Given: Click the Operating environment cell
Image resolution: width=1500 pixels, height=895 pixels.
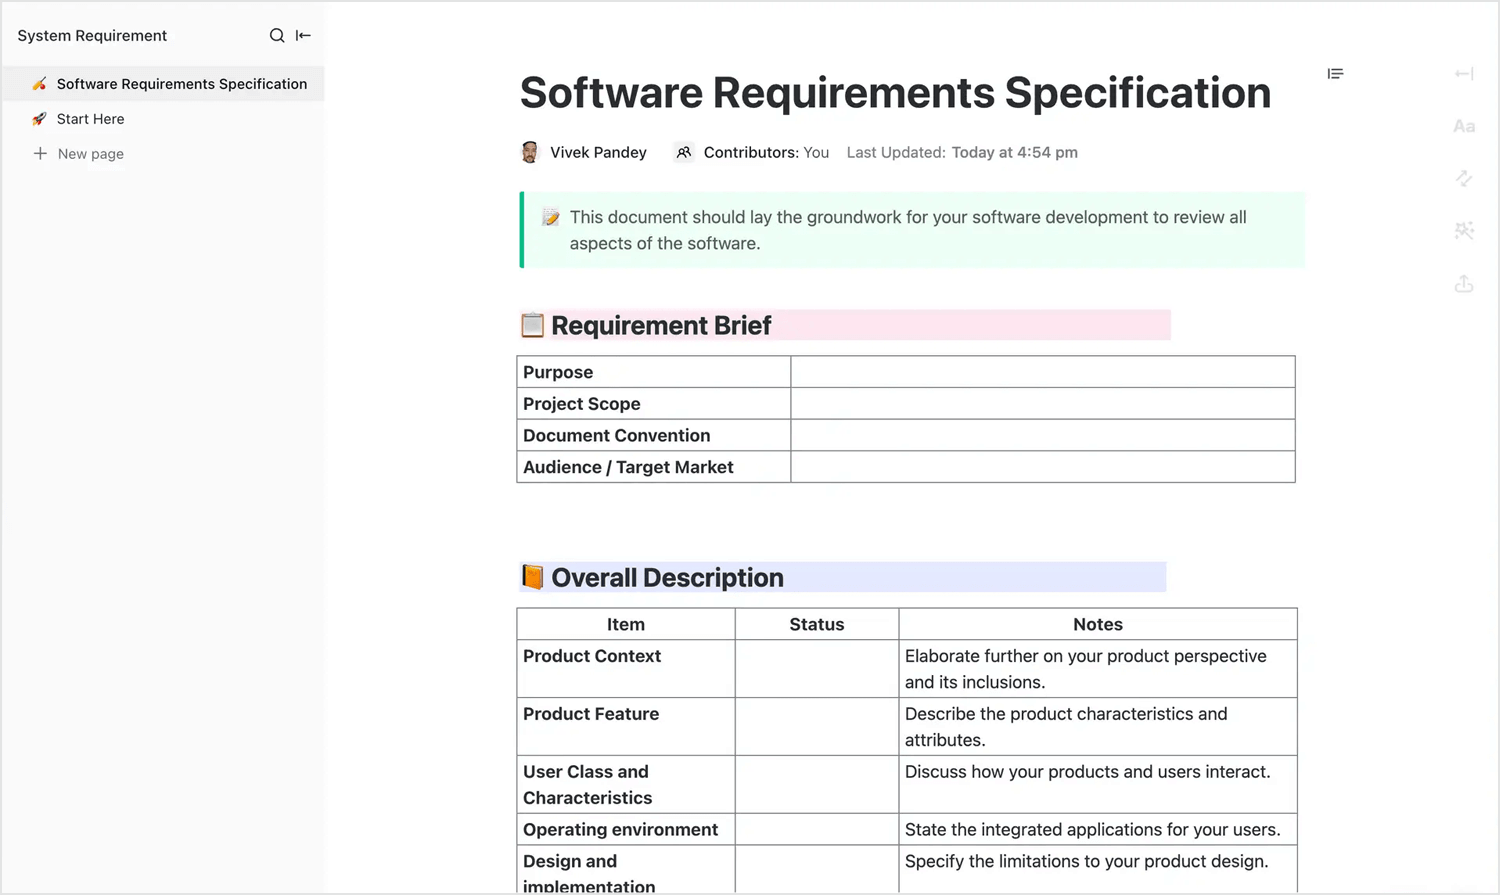Looking at the screenshot, I should click(x=626, y=830).
